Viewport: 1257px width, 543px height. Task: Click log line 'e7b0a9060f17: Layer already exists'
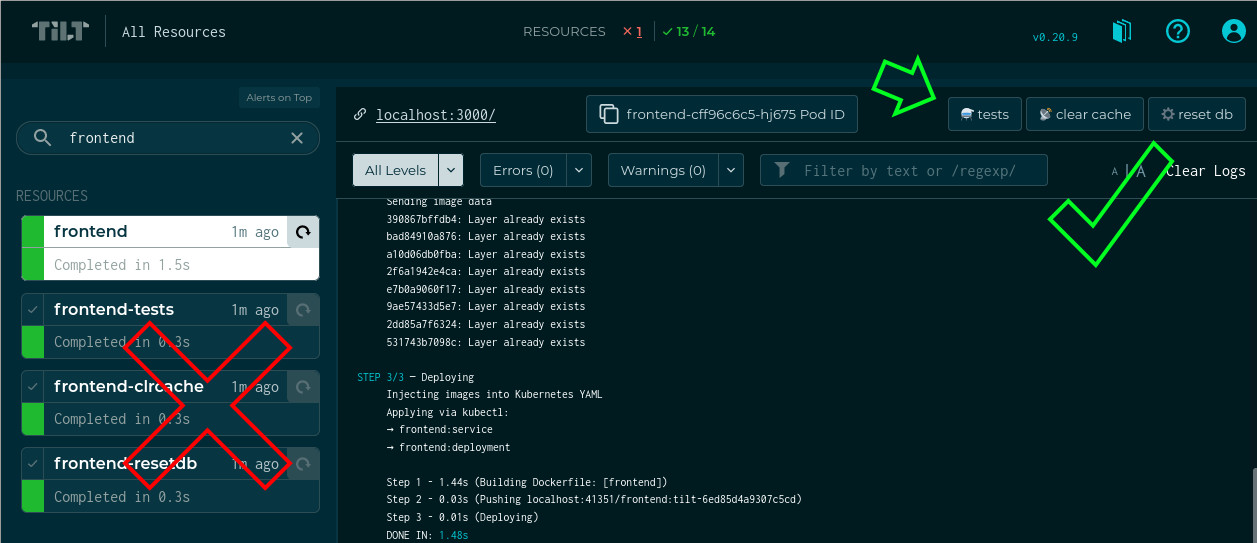click(486, 289)
